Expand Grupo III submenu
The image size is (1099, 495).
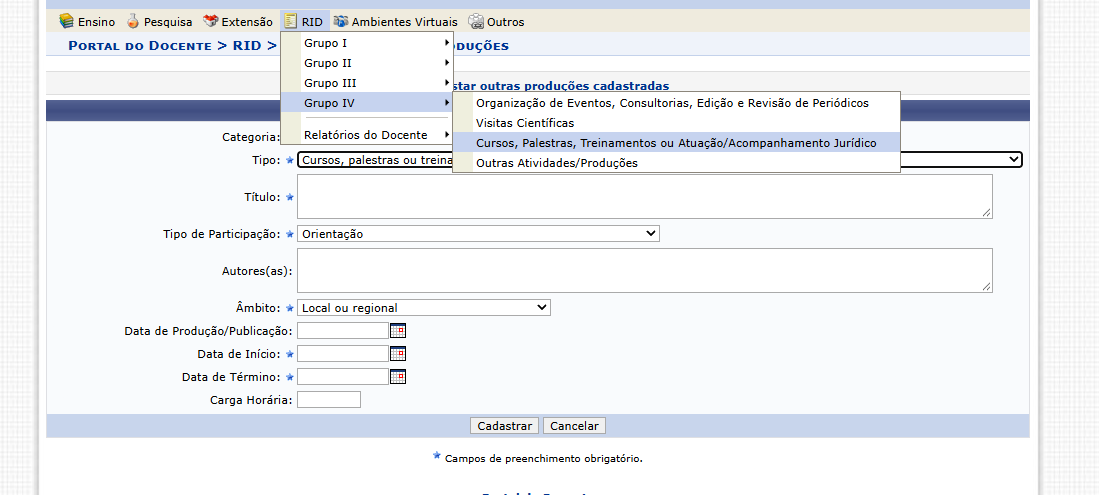[x=367, y=83]
